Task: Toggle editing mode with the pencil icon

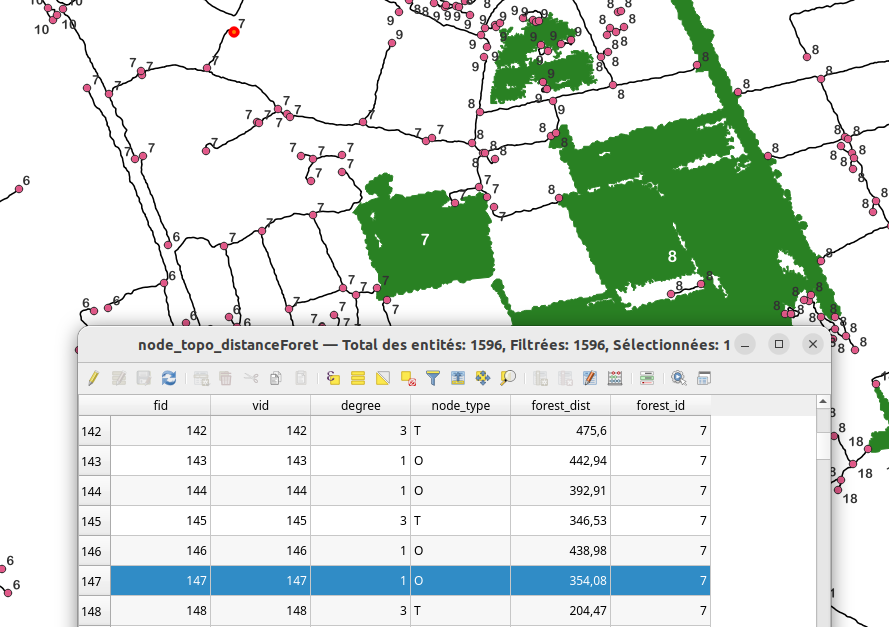Action: coord(93,378)
